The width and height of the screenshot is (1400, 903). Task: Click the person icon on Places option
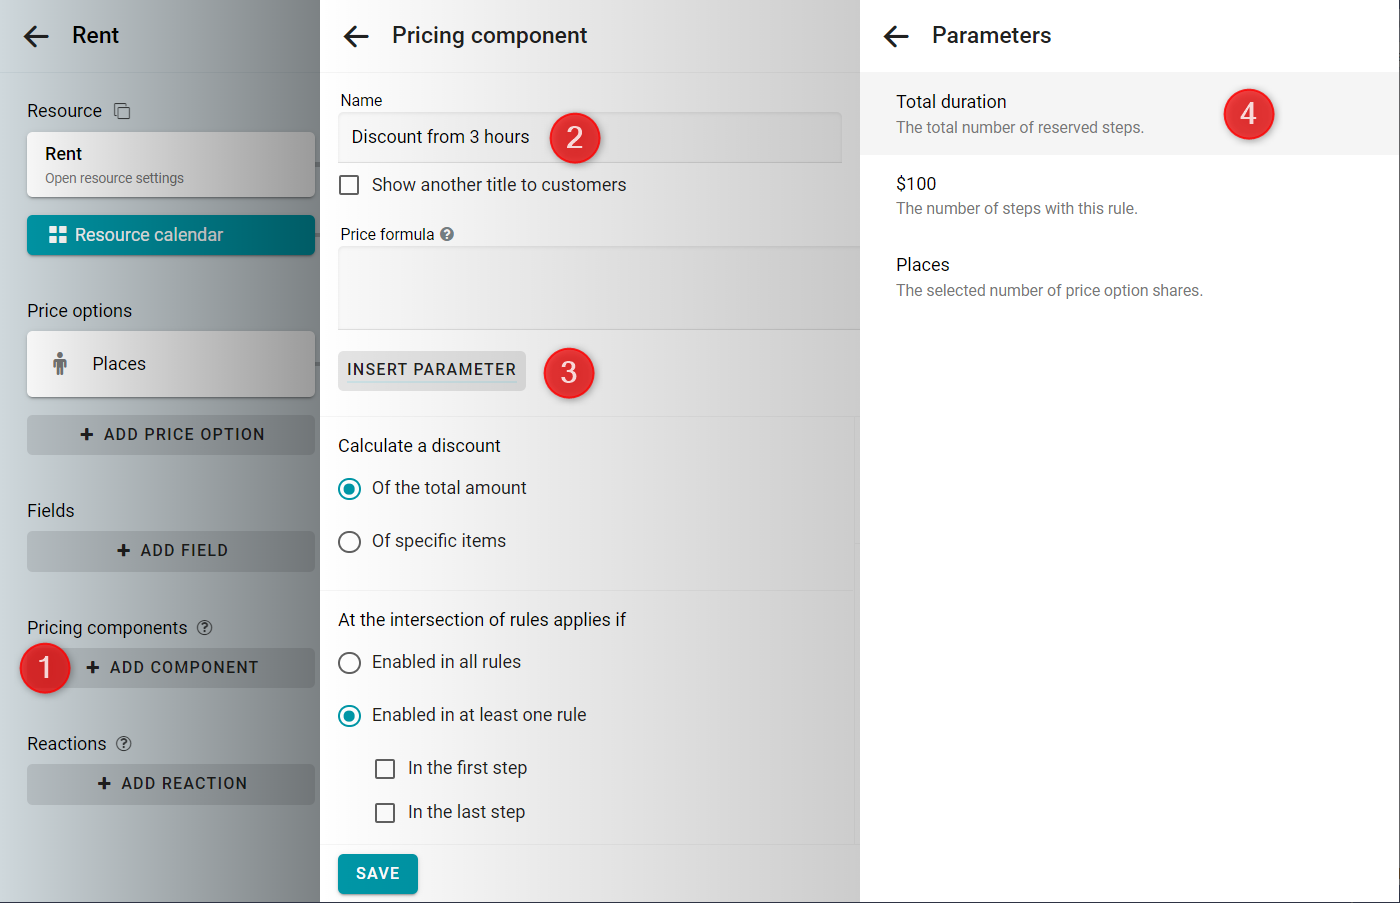[60, 364]
